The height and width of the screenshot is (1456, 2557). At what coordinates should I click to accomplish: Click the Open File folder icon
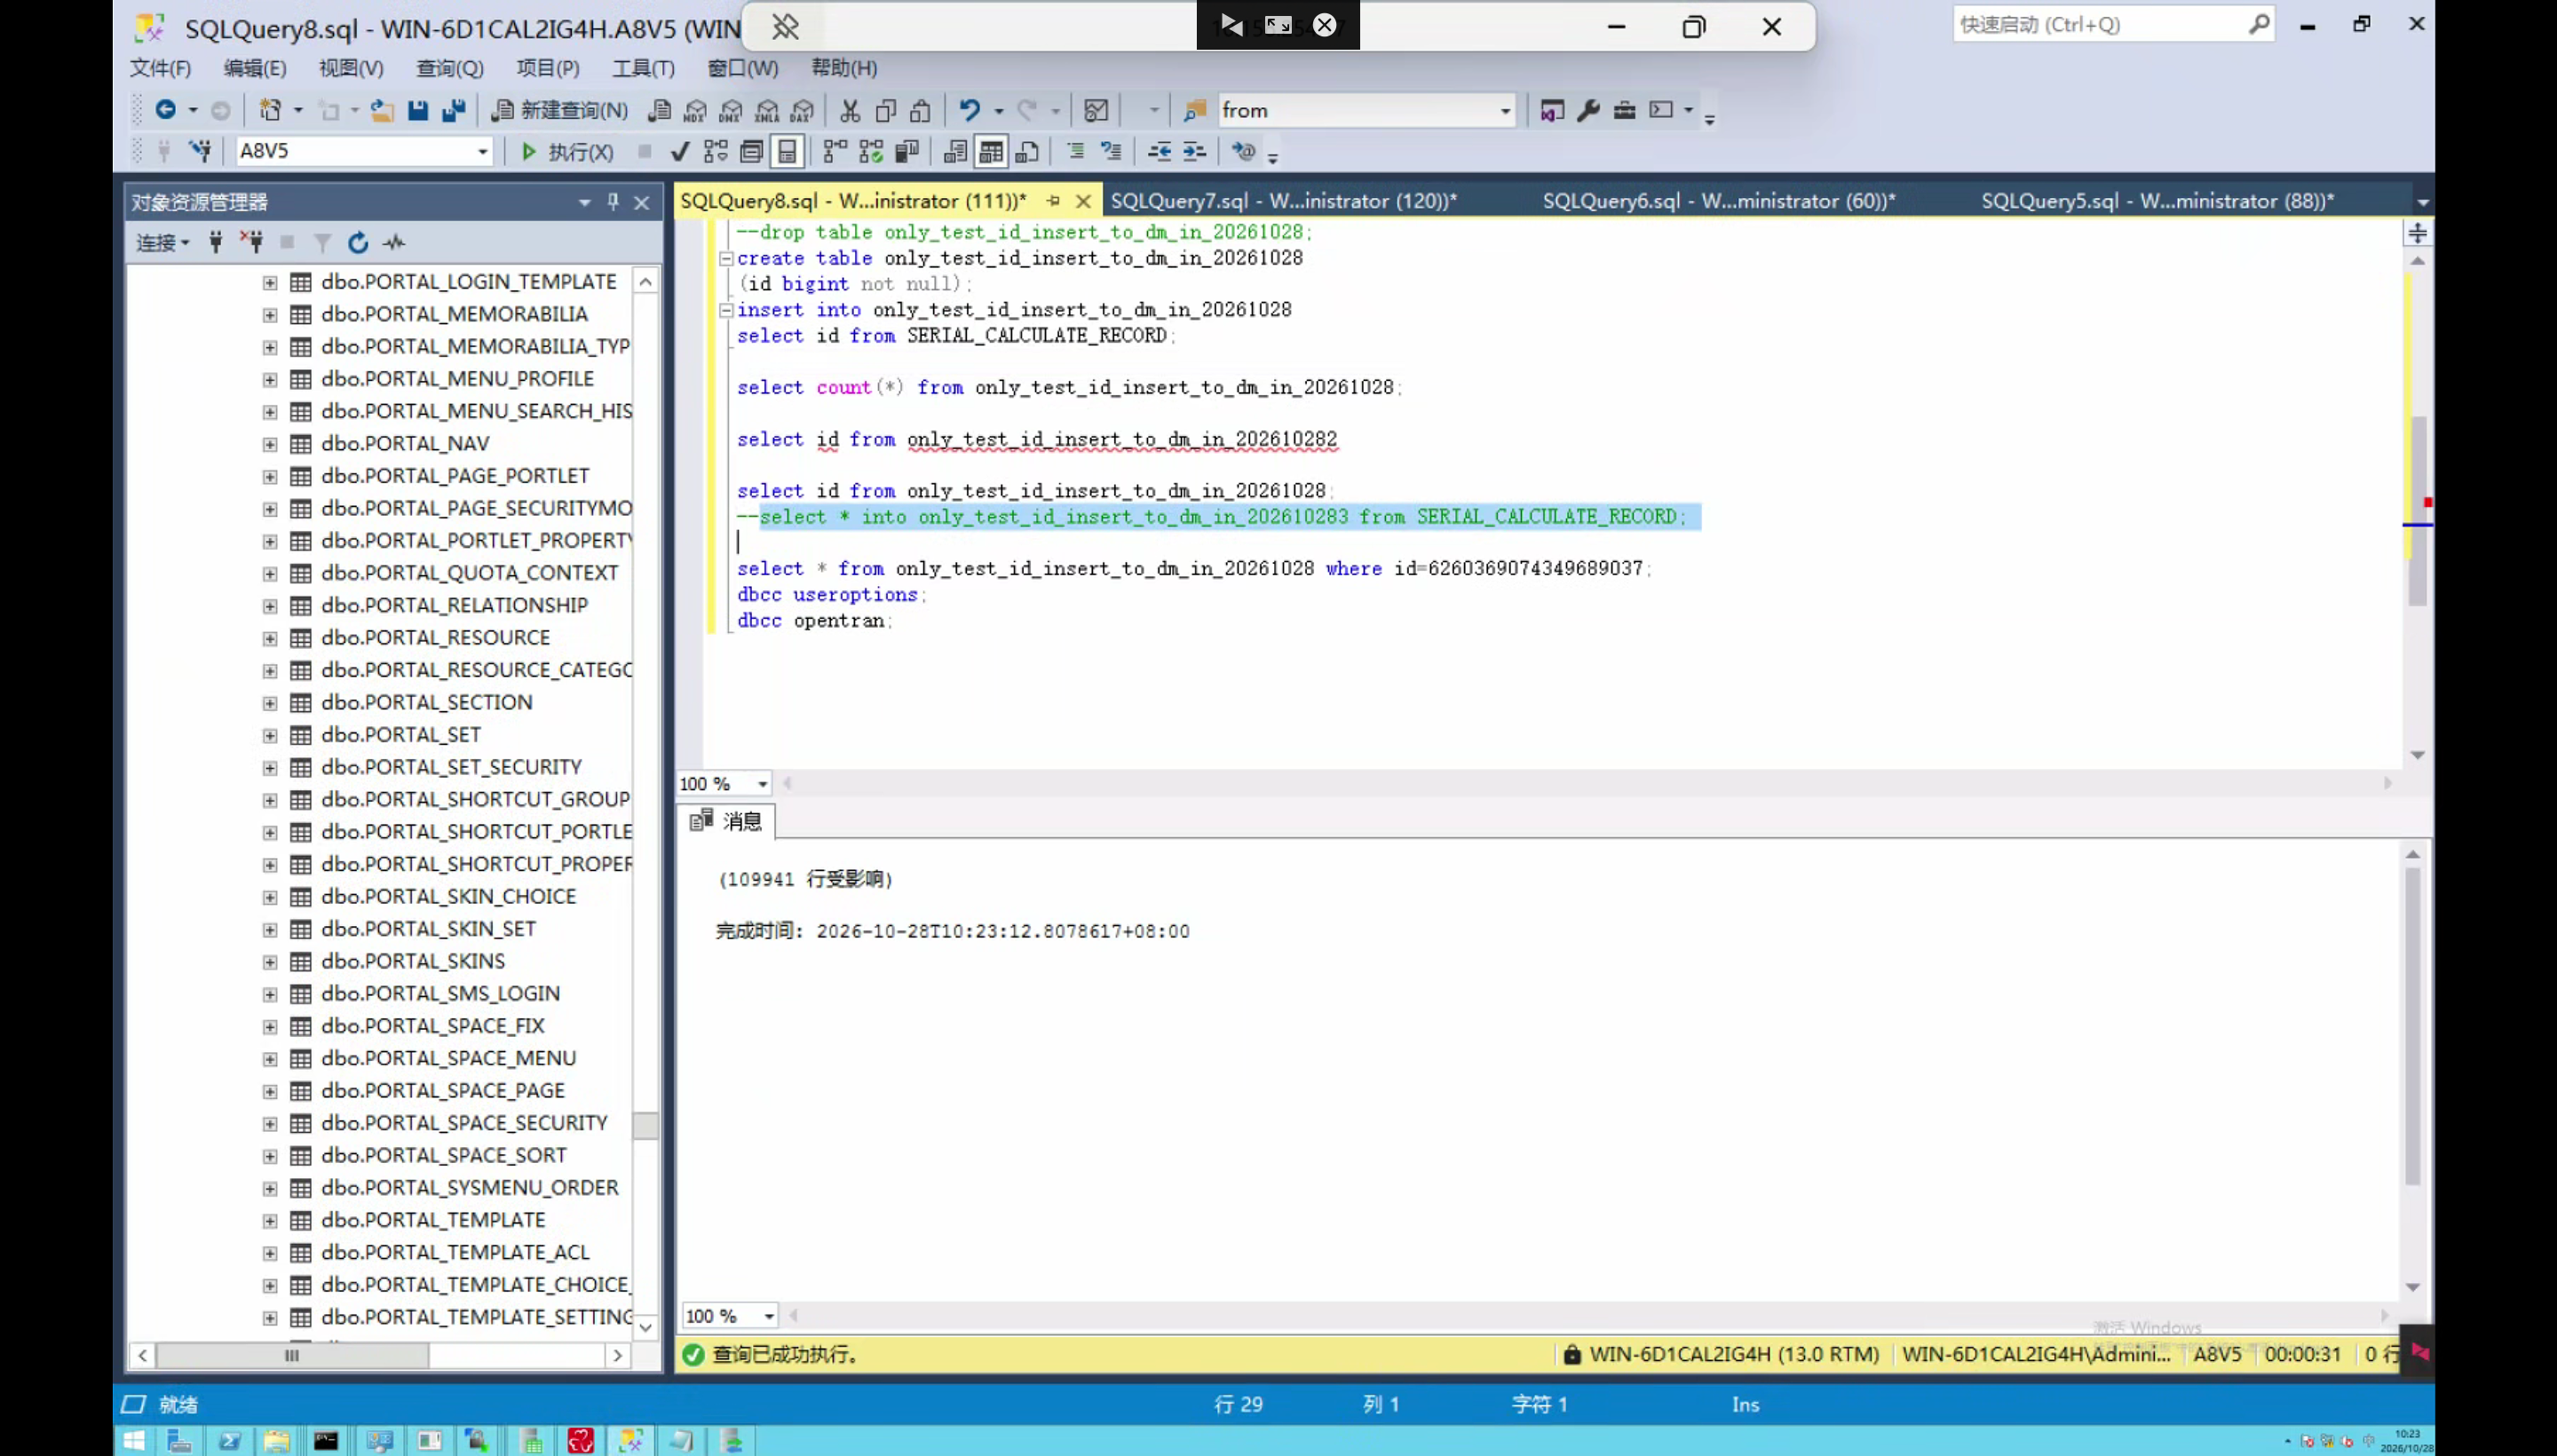coord(381,110)
